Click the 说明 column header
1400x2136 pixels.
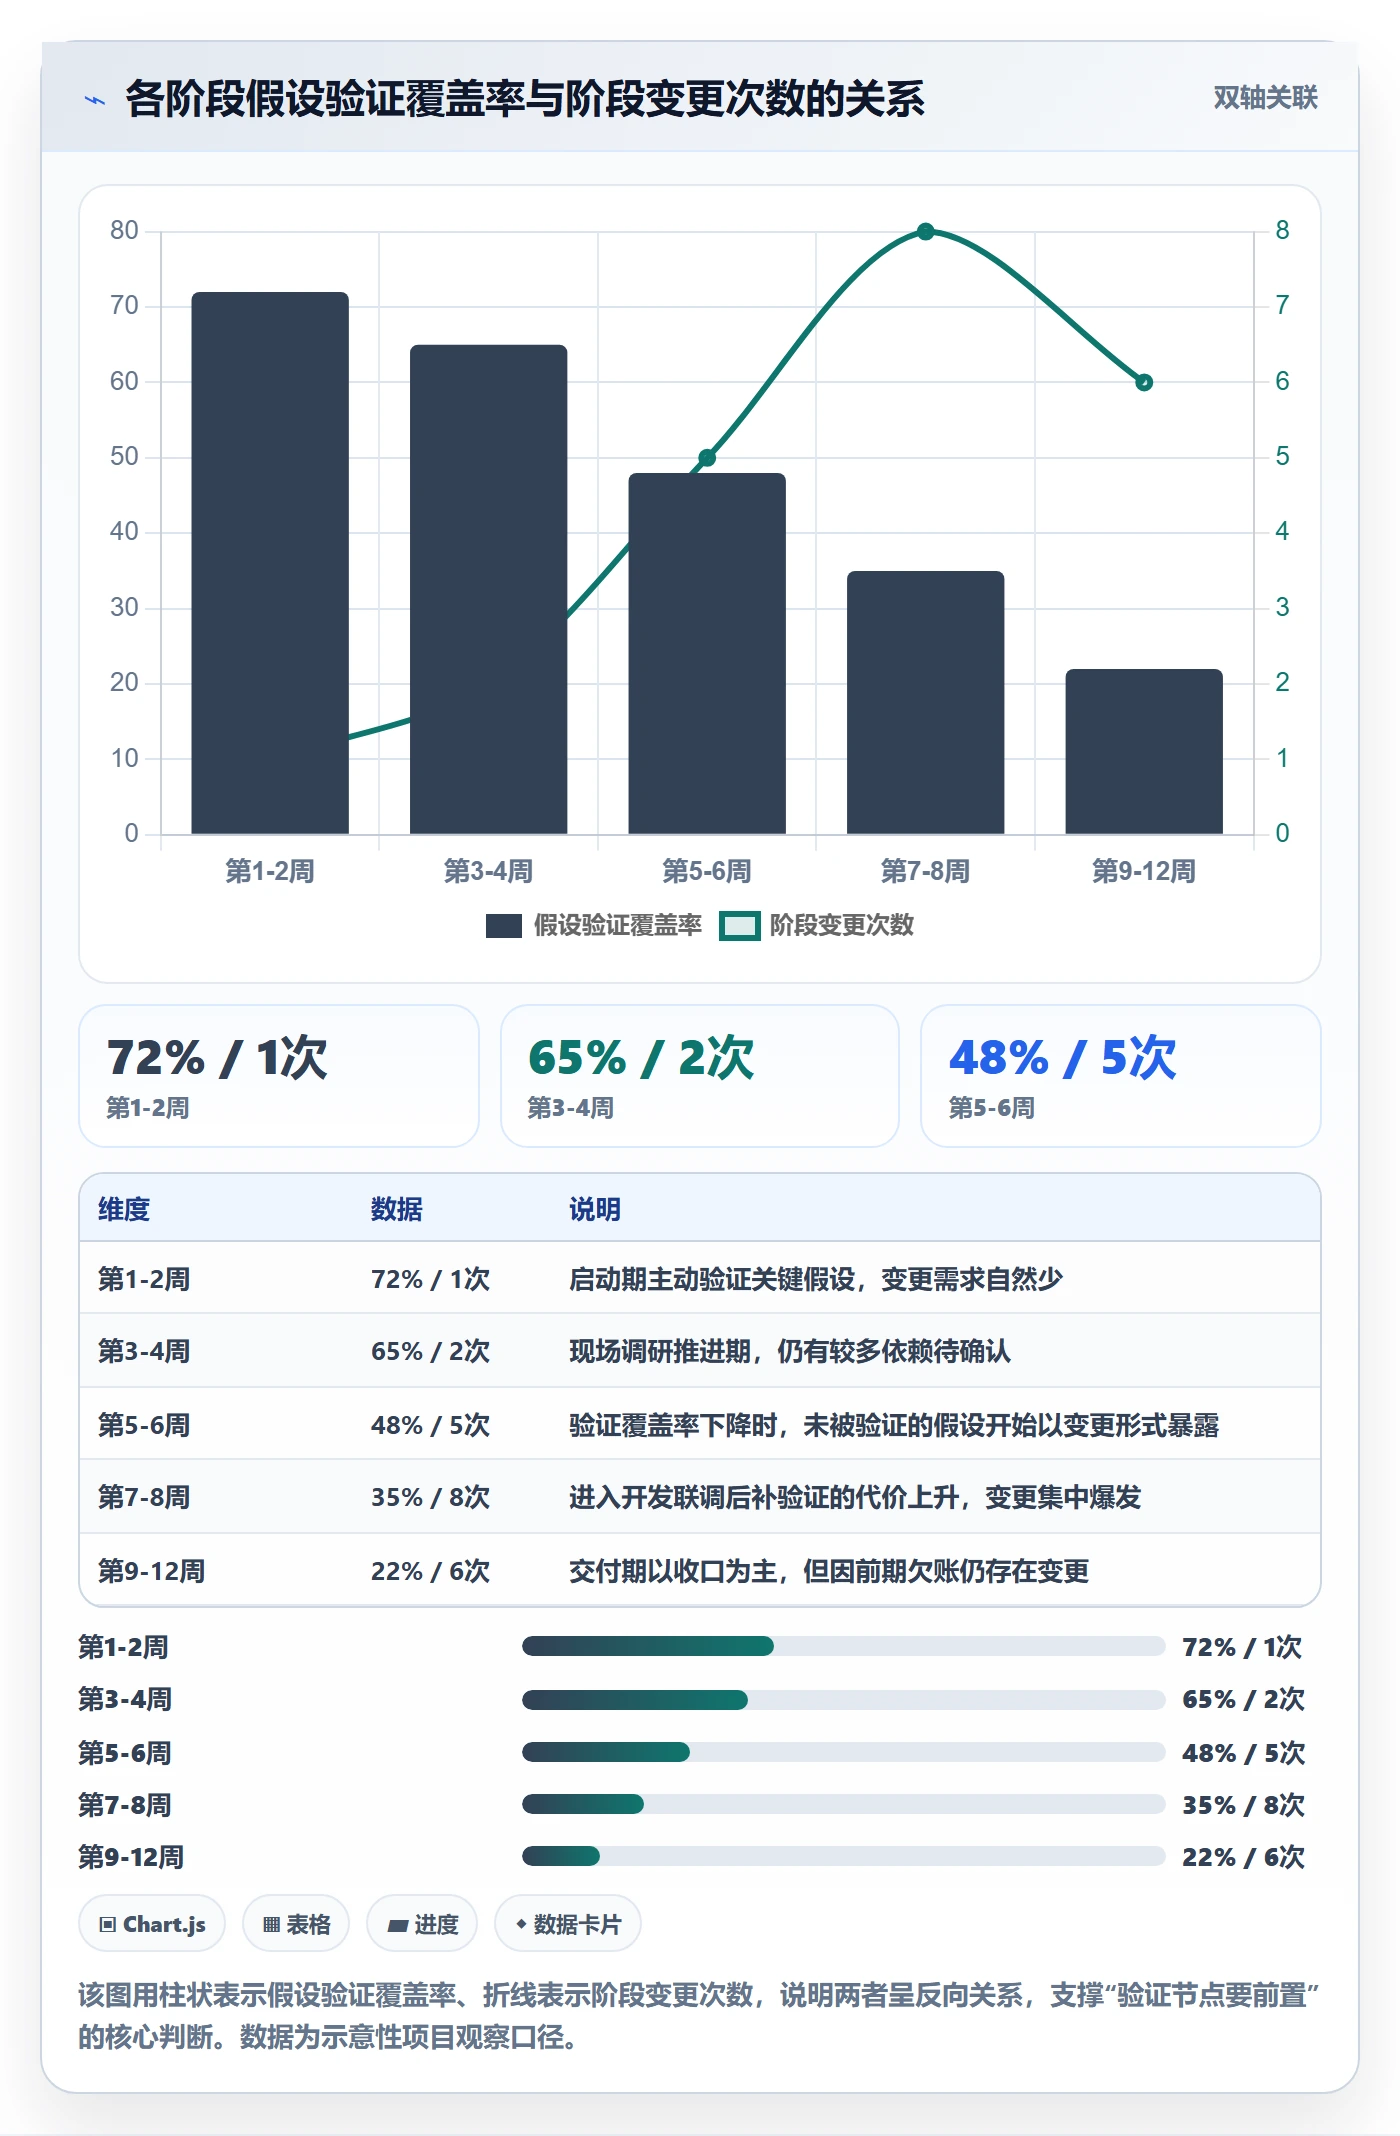(595, 1209)
